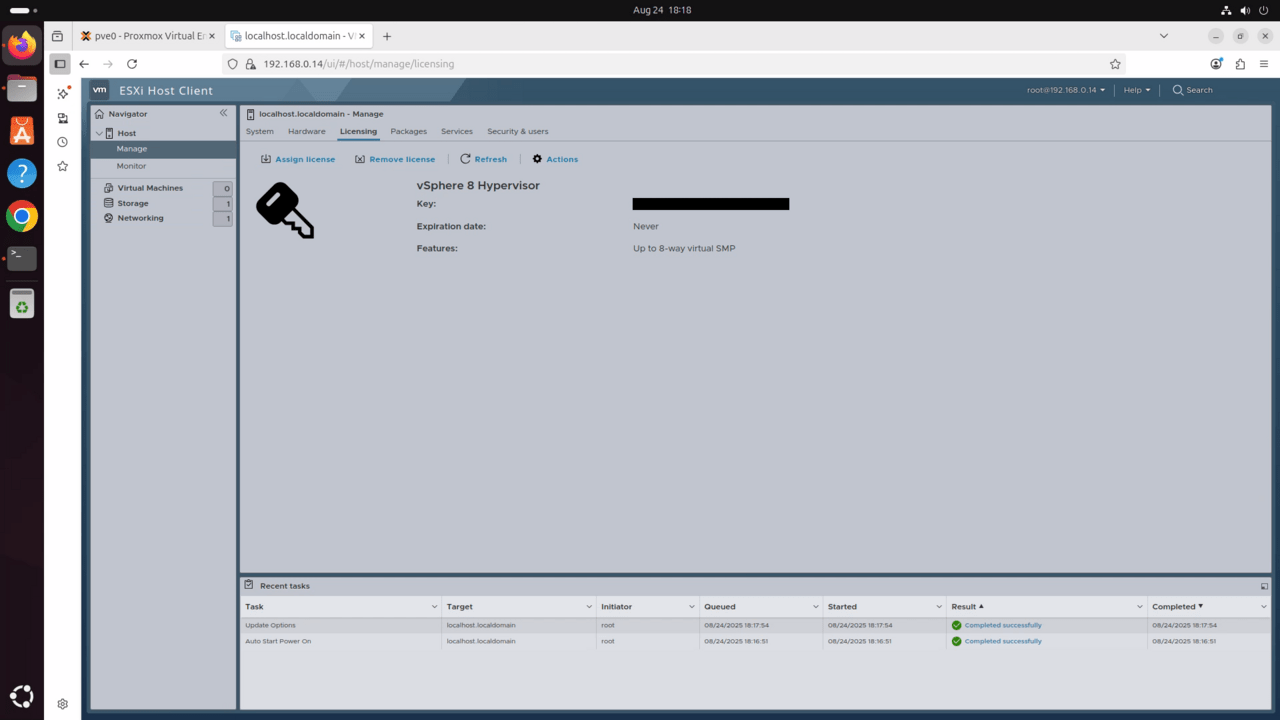Click the large license key icon

click(285, 210)
